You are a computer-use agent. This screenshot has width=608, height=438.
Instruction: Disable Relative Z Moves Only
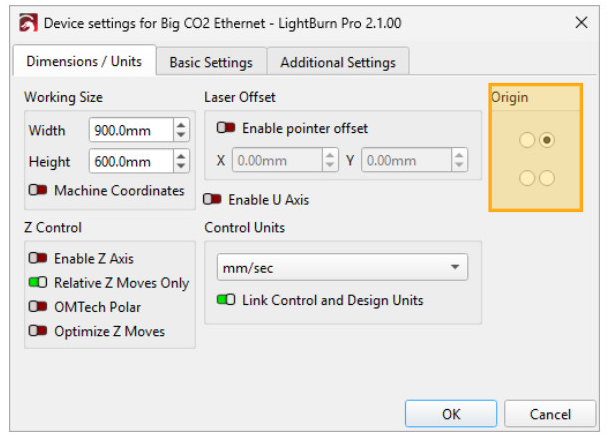pyautogui.click(x=39, y=283)
